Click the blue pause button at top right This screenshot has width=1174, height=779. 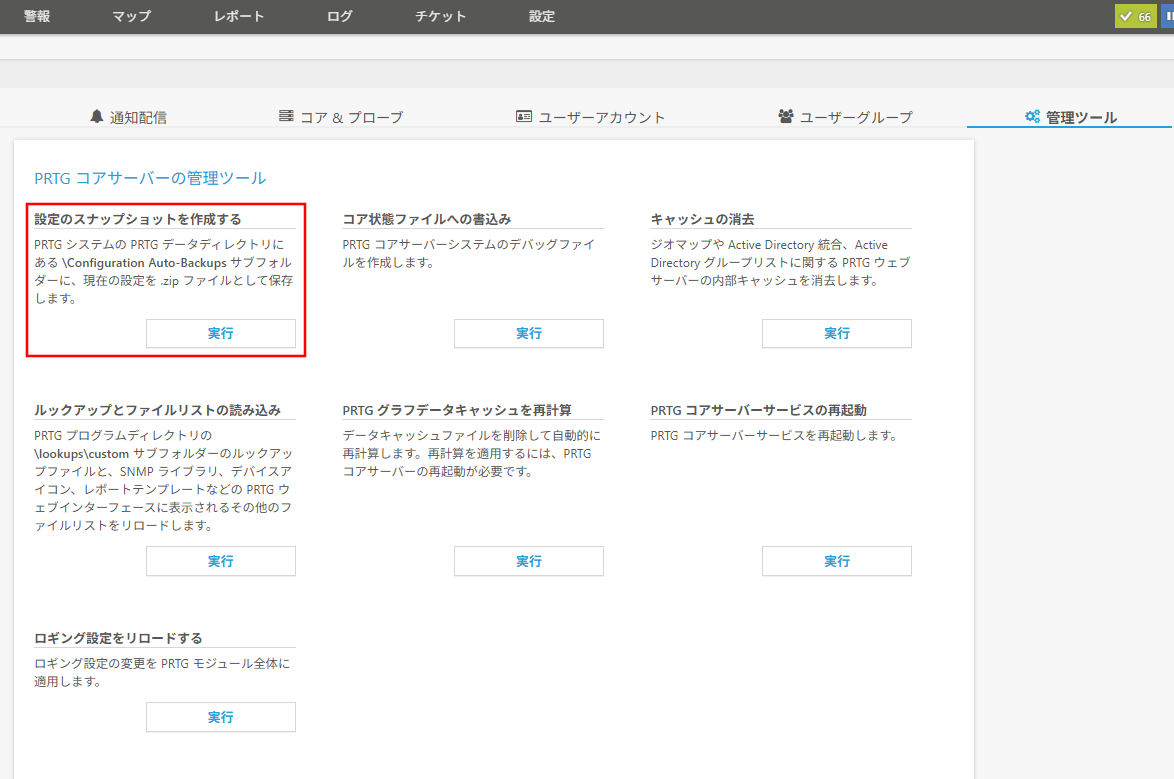point(1168,16)
